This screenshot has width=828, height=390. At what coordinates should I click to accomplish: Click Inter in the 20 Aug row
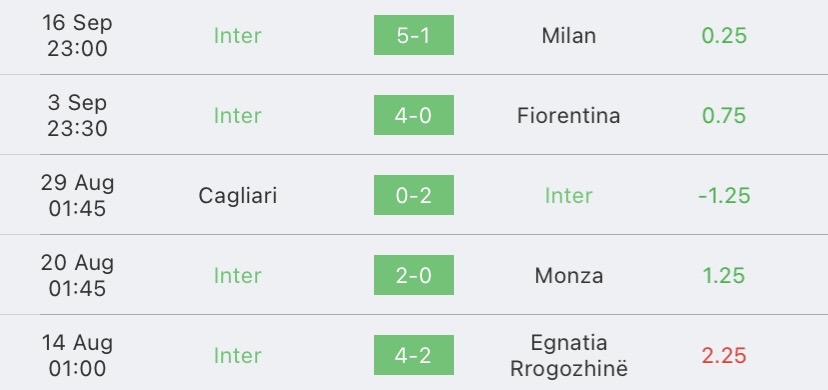(x=238, y=275)
